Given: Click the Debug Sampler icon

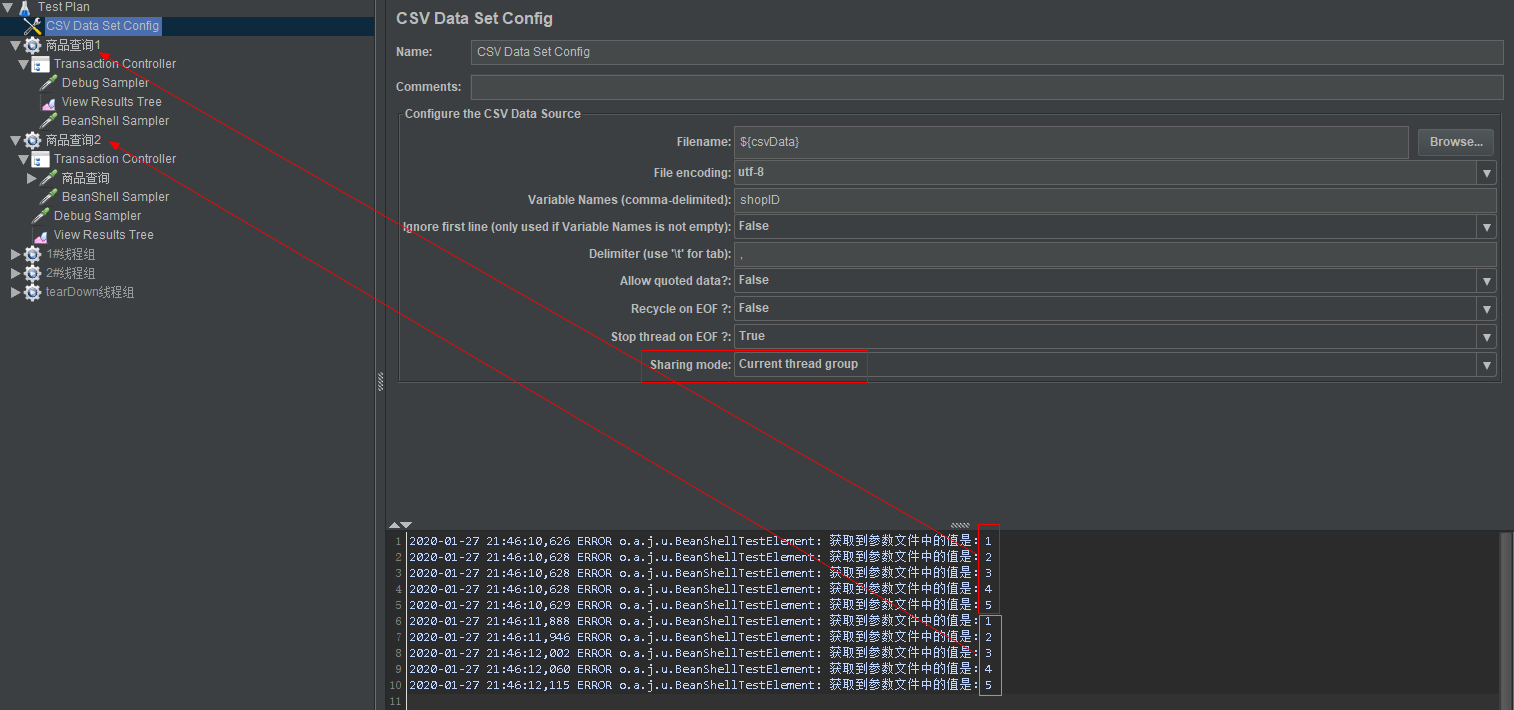Looking at the screenshot, I should point(48,82).
